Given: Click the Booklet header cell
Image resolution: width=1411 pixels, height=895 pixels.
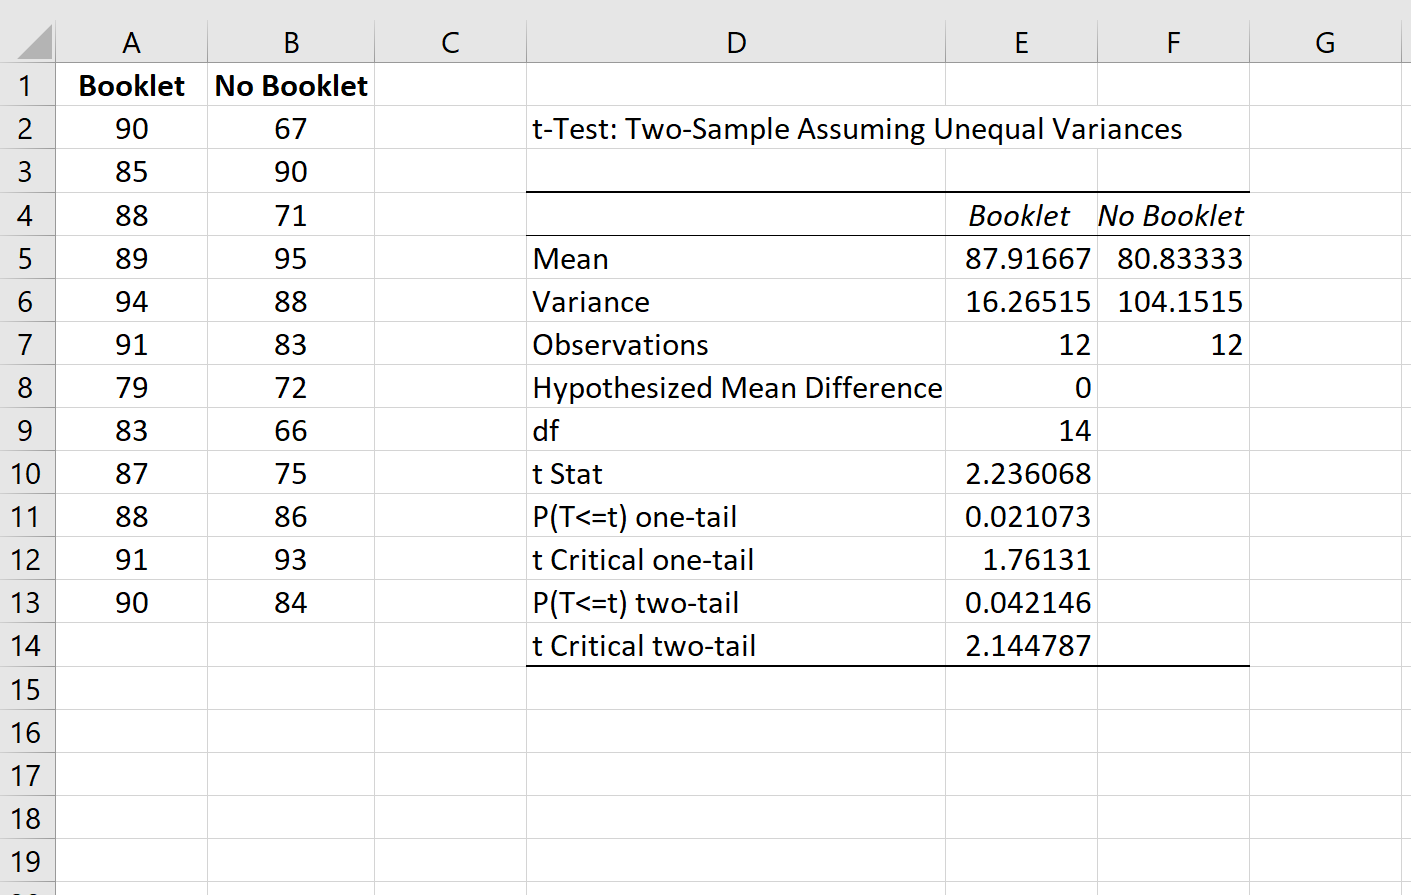Looking at the screenshot, I should point(131,86).
